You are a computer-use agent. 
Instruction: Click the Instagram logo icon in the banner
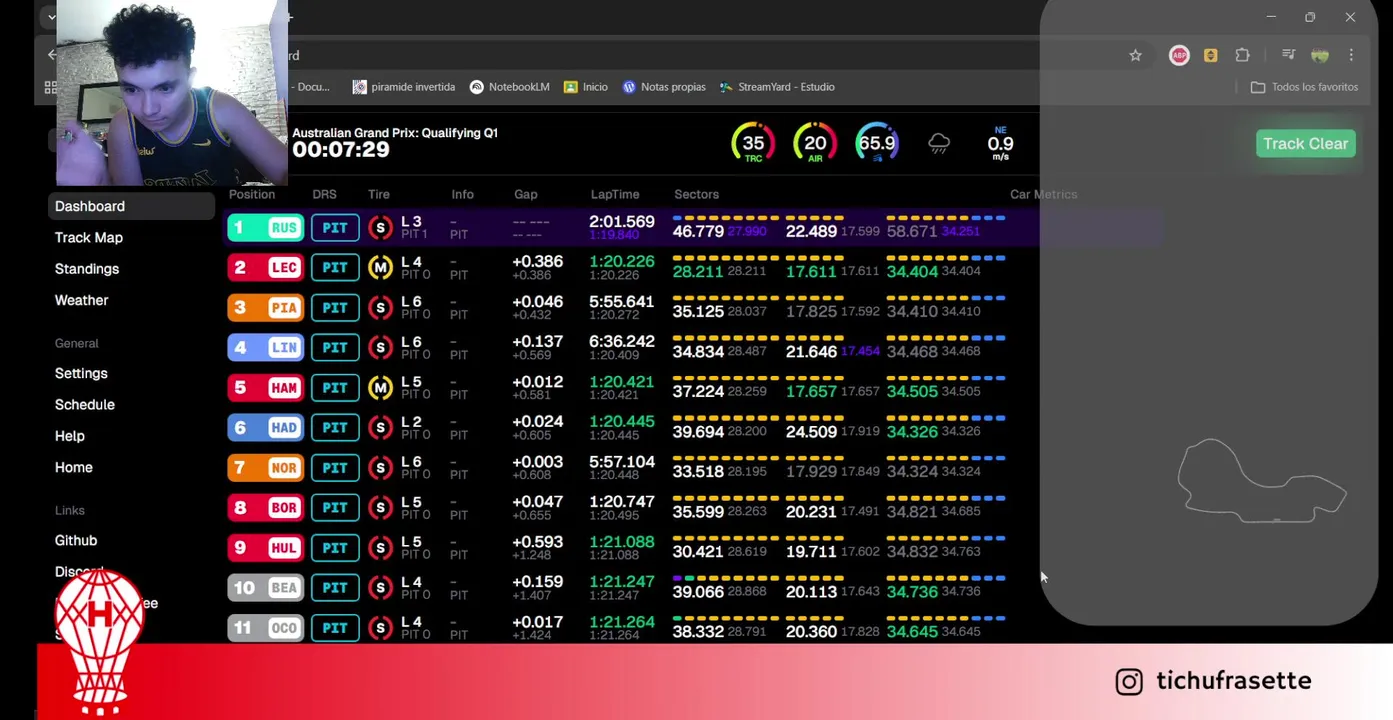coord(1129,681)
